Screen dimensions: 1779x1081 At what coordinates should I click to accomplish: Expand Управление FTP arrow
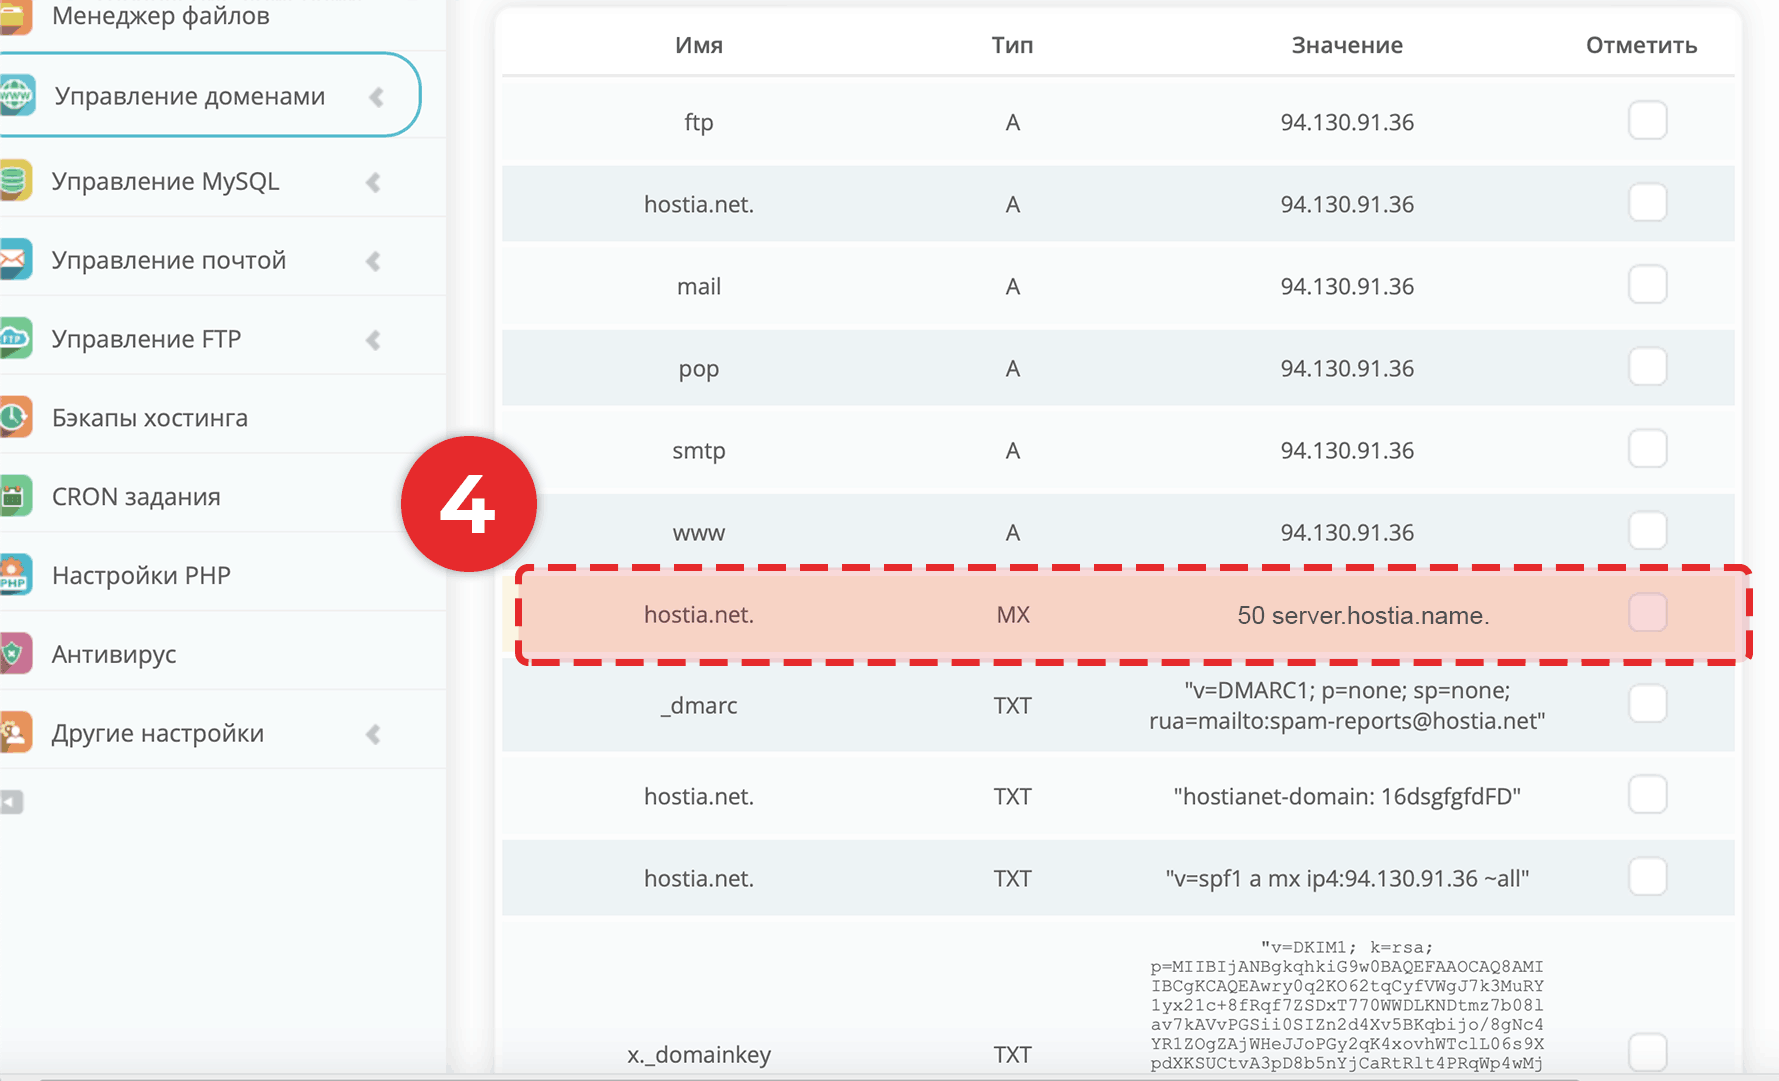coord(373,340)
